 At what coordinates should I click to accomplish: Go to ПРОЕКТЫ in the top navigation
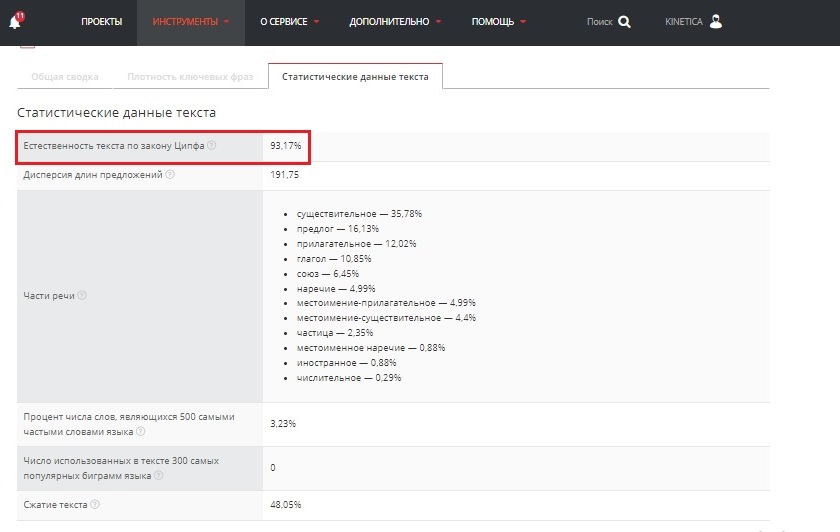pos(101,22)
